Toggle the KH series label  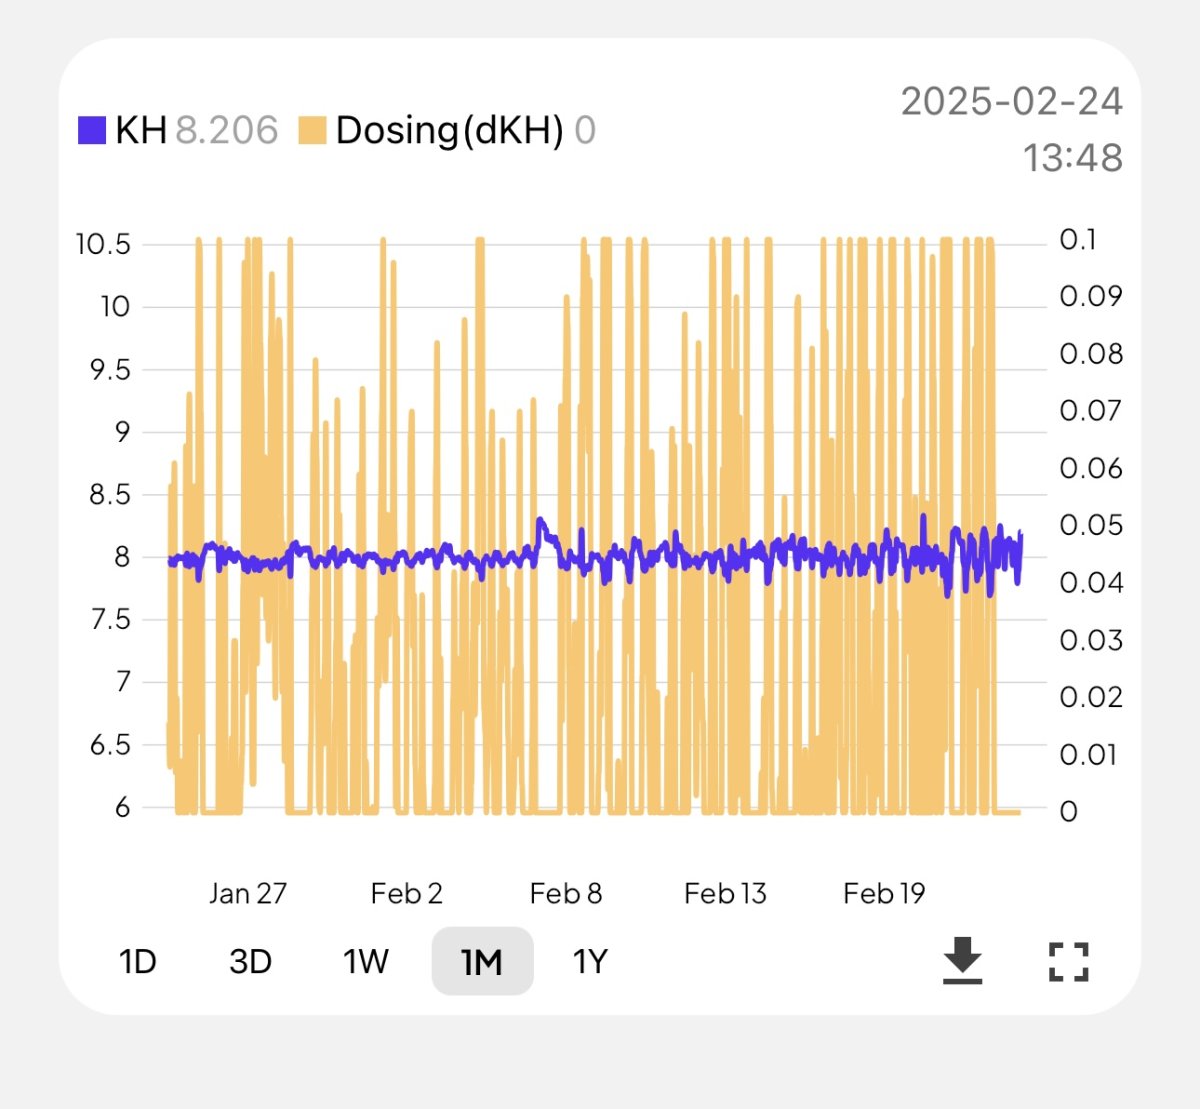[141, 130]
